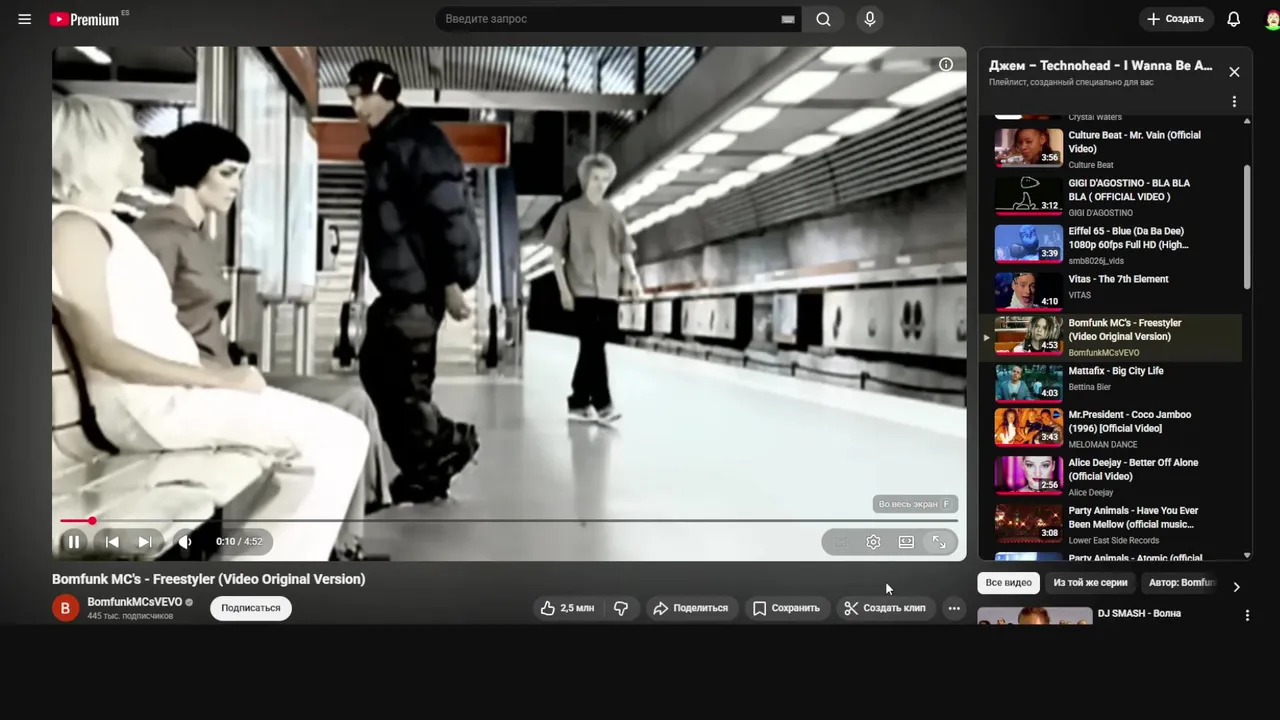Show more filter chips with right arrow
Viewport: 1280px width, 720px height.
click(x=1236, y=587)
